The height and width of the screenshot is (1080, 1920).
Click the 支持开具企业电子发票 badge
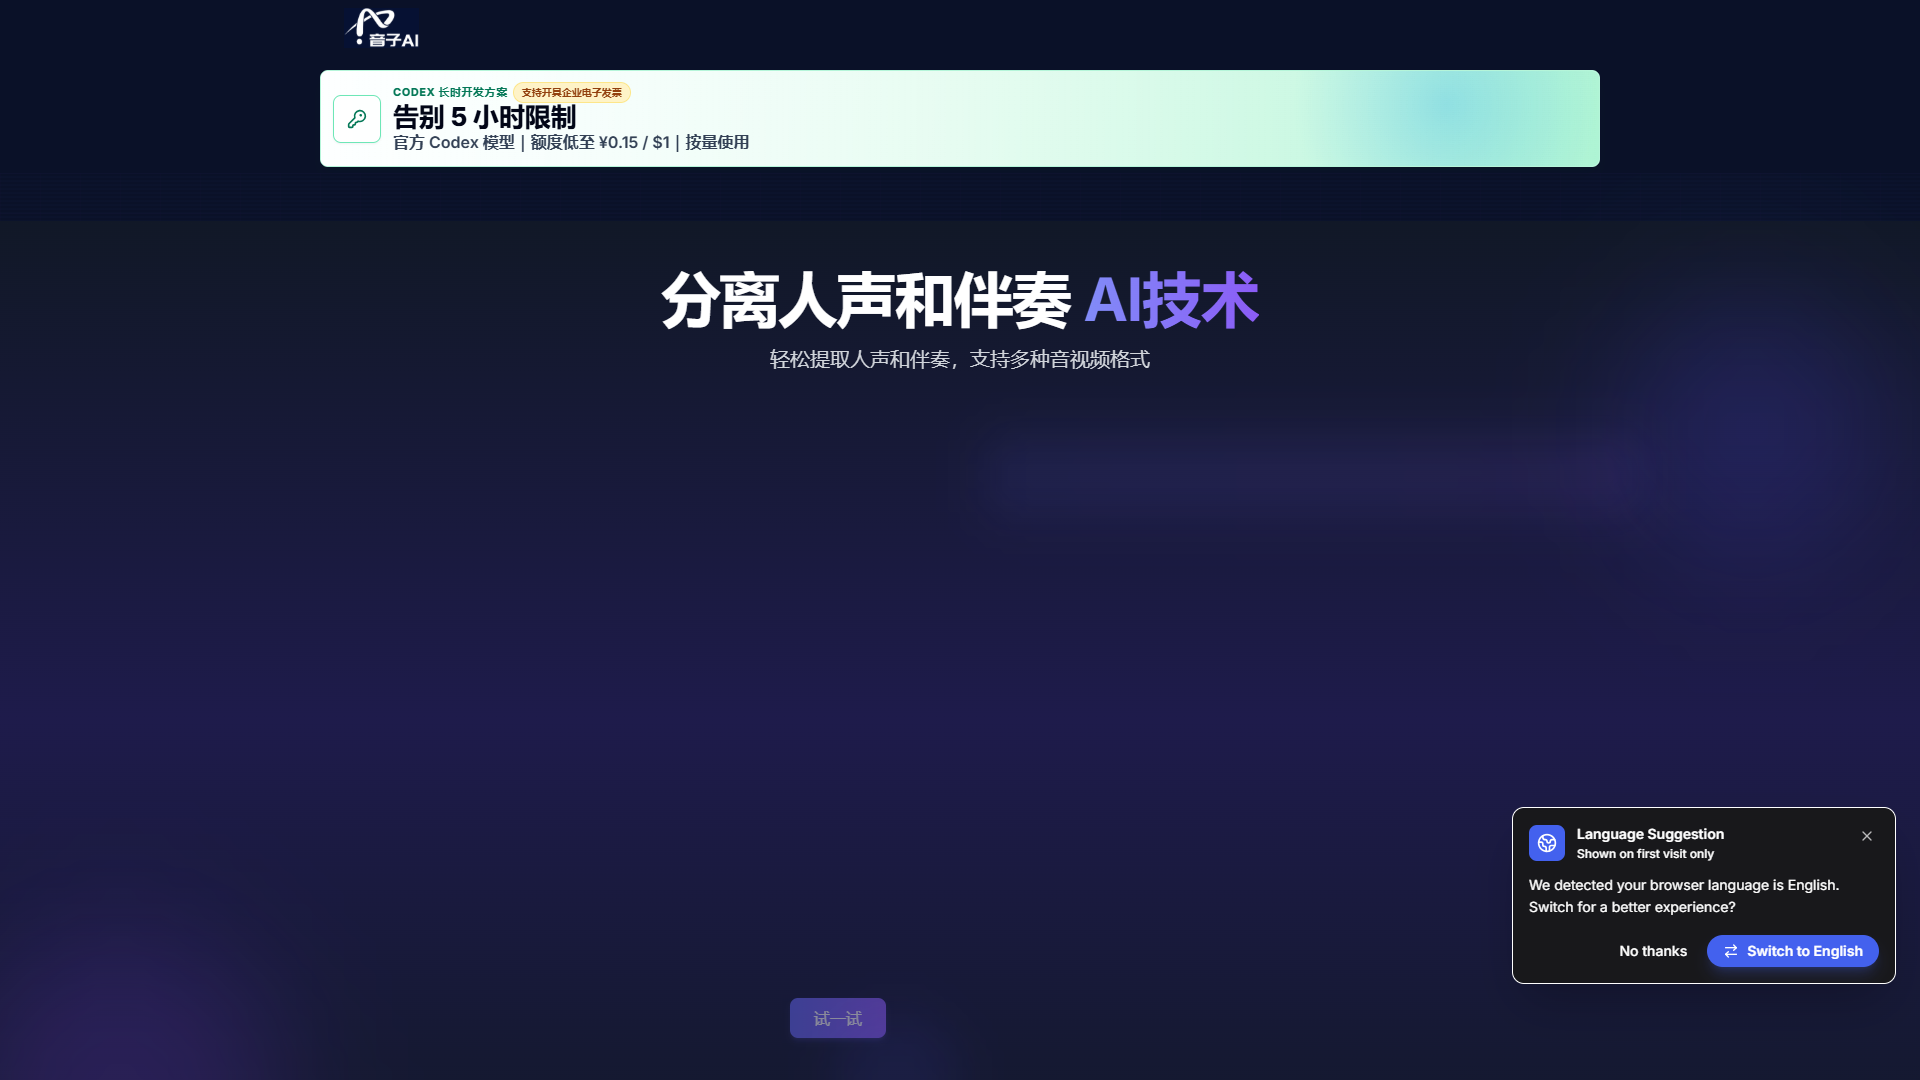pos(572,92)
